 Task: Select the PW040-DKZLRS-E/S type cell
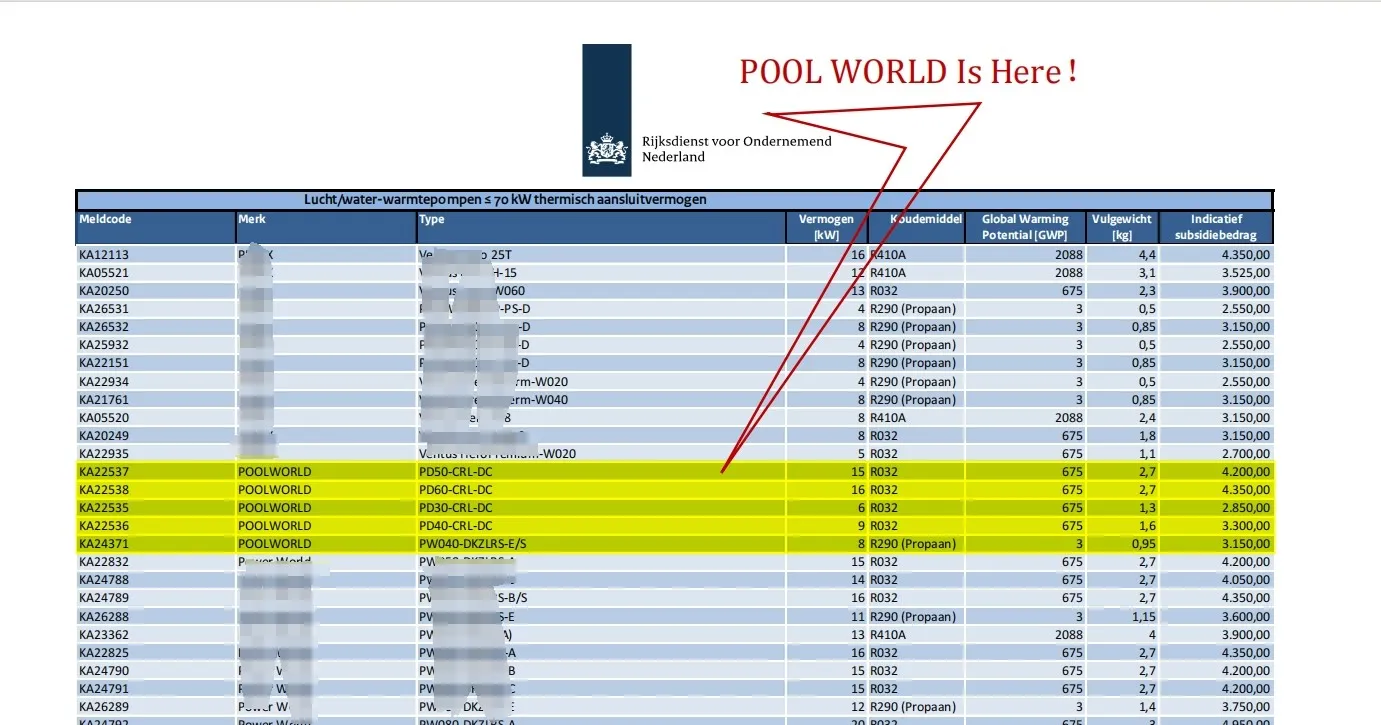473,544
